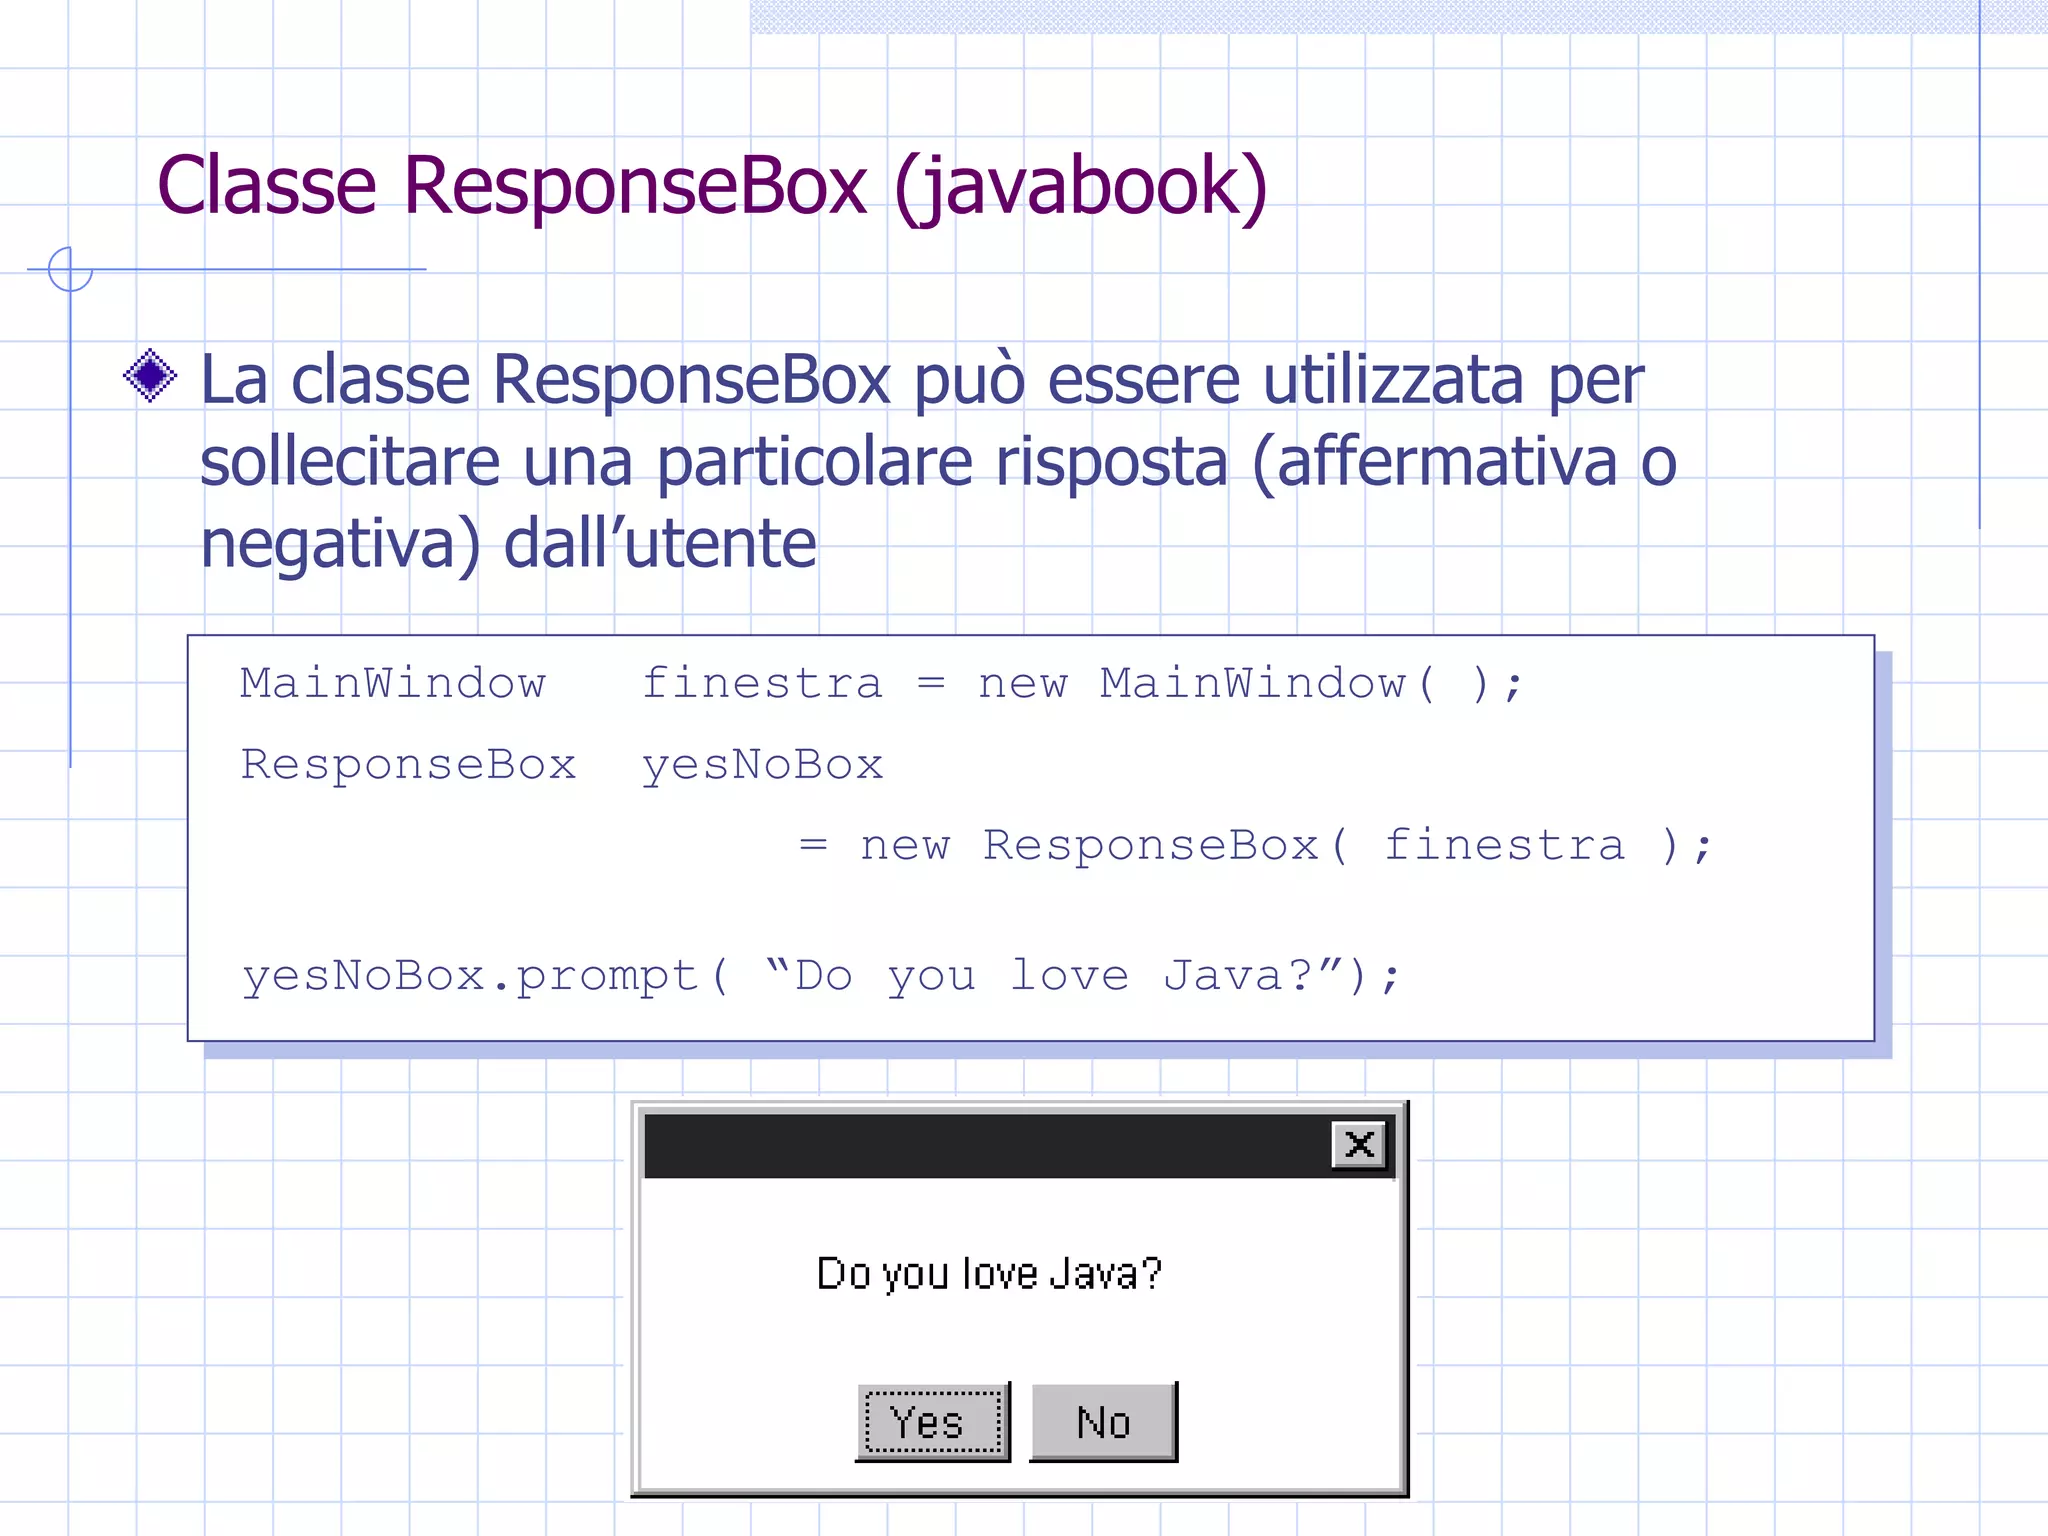Viewport: 2048px width, 1536px height.
Task: Select the 'Do you love Java?' dialog message
Action: point(989,1274)
